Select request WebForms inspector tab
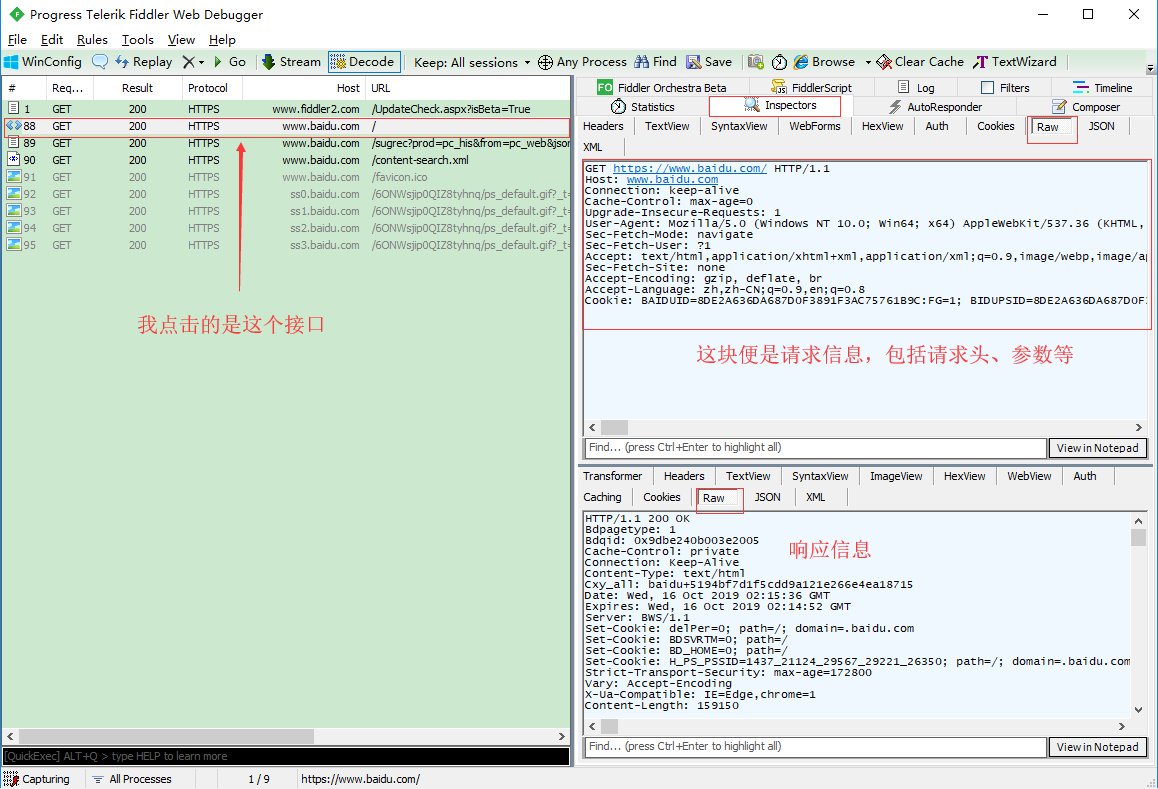The image size is (1158, 789). pos(815,126)
